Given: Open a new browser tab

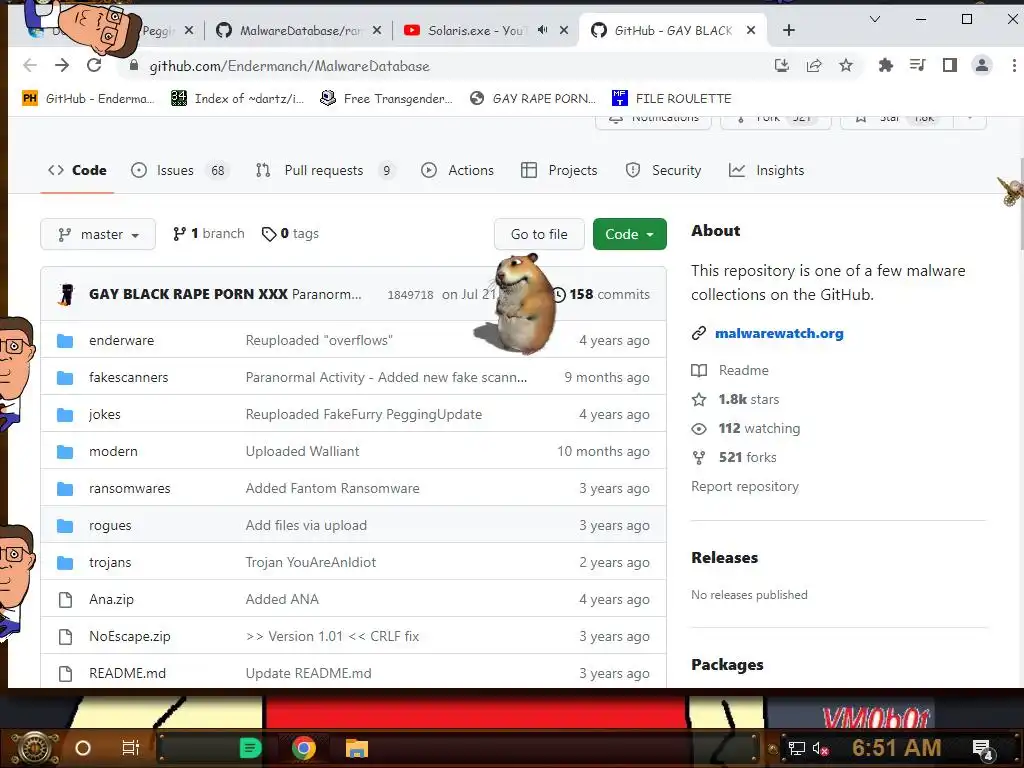Looking at the screenshot, I should click(x=789, y=30).
